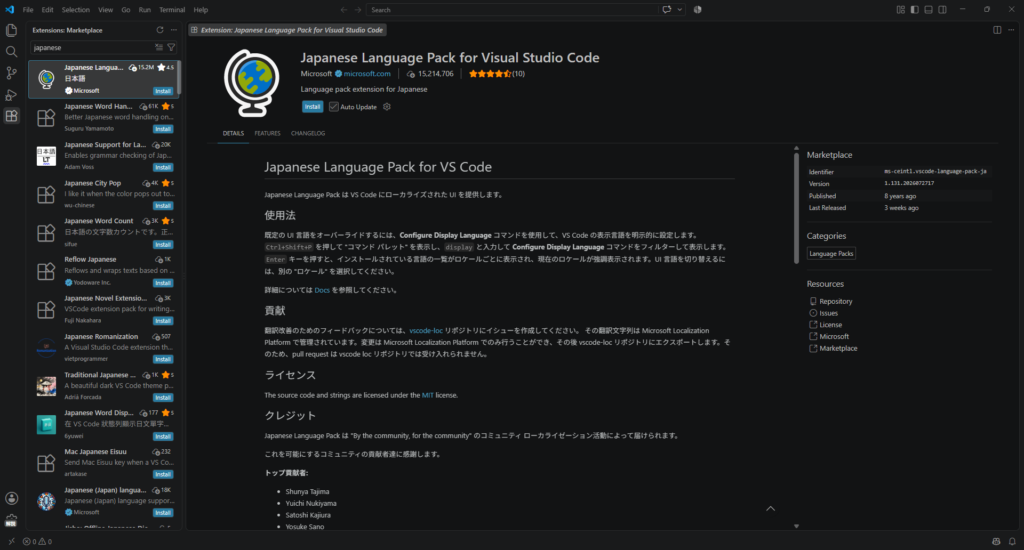Open notifications bell in status bar
Screen dimensions: 1024x550
pyautogui.click(x=1012, y=542)
